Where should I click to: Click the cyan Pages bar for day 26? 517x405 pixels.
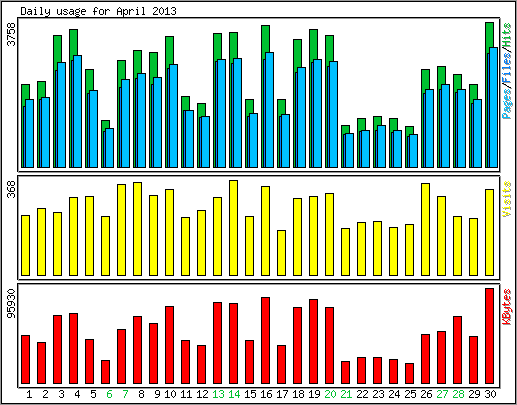click(430, 128)
